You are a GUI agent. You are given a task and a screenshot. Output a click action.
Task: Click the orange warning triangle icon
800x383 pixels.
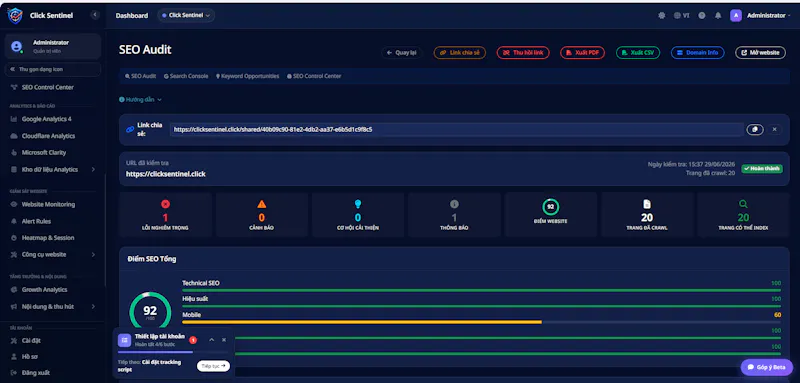(262, 204)
